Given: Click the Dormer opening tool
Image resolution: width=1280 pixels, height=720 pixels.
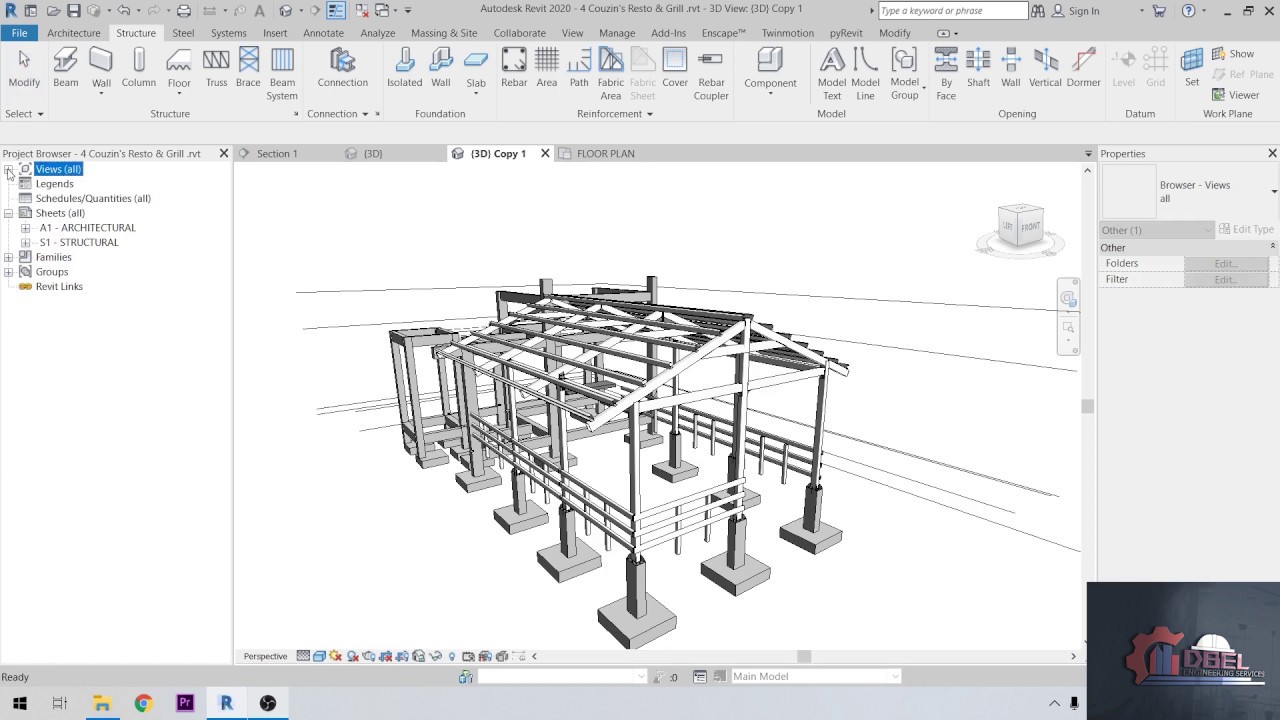Looking at the screenshot, I should (x=1083, y=68).
